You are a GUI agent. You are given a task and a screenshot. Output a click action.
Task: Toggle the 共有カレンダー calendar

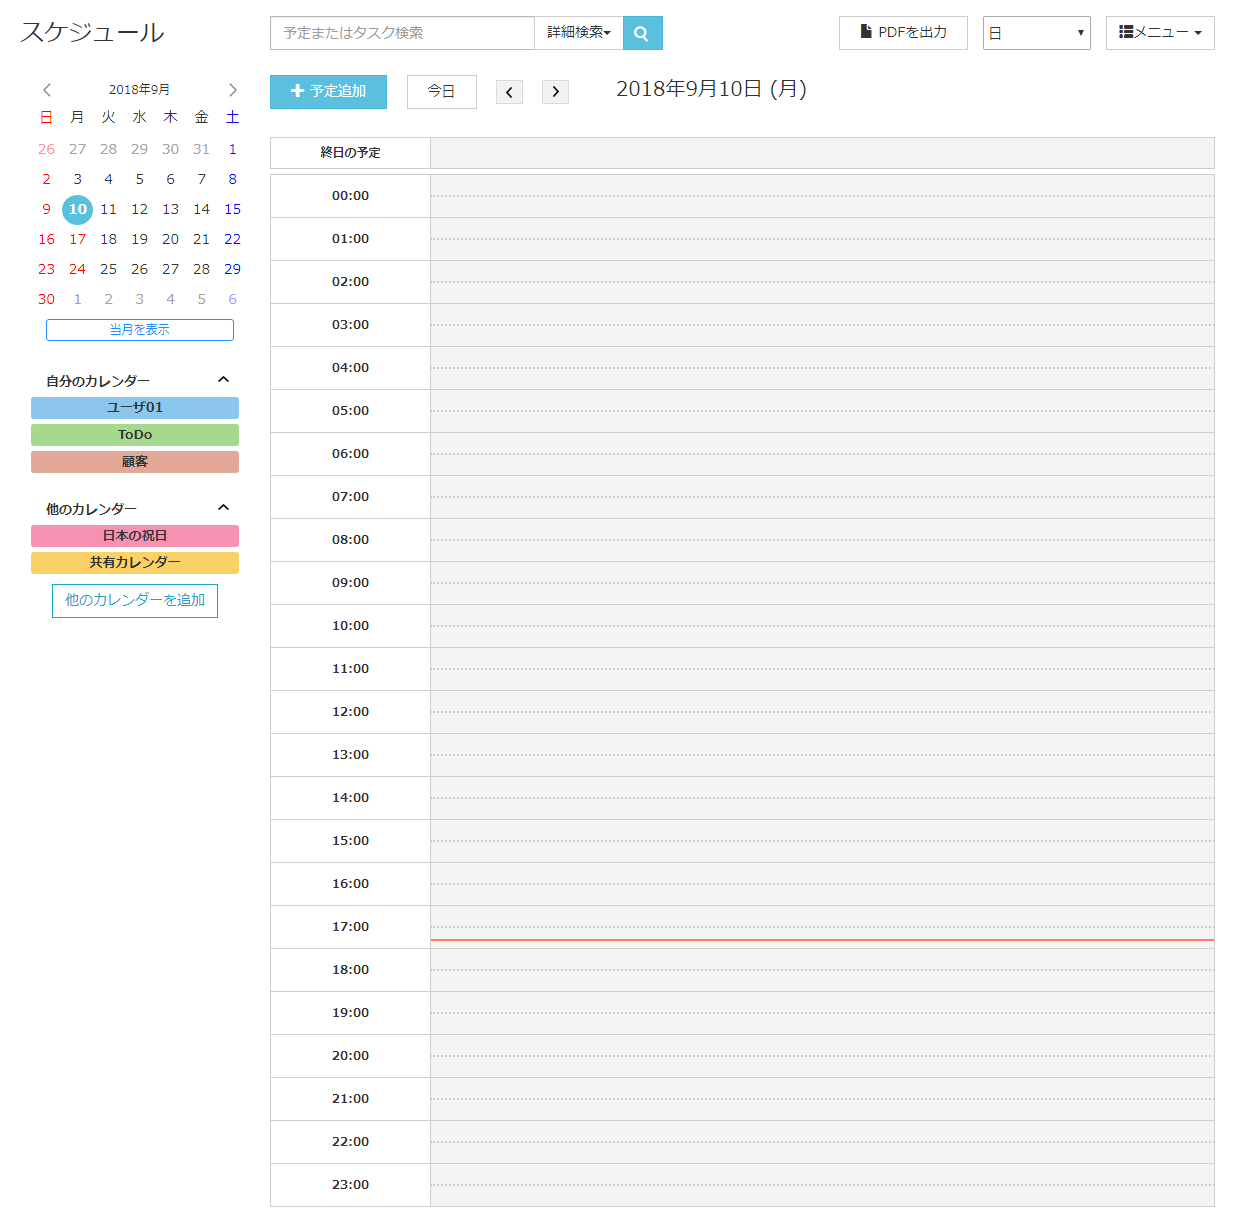[135, 563]
